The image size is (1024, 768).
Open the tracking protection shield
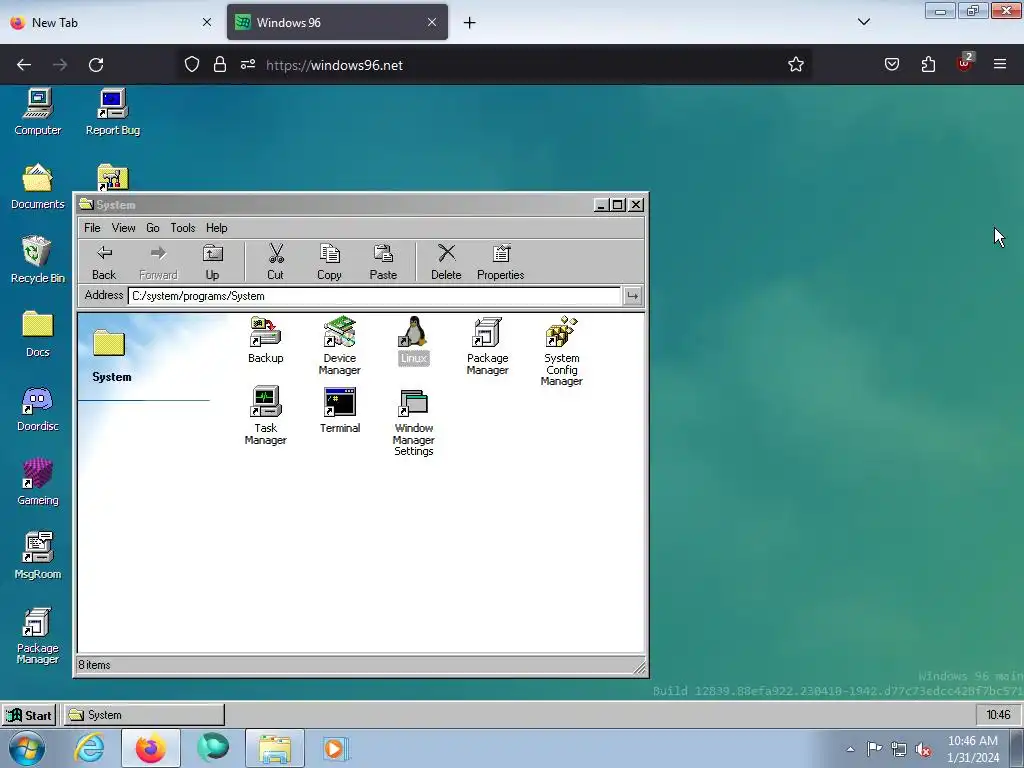pos(191,65)
